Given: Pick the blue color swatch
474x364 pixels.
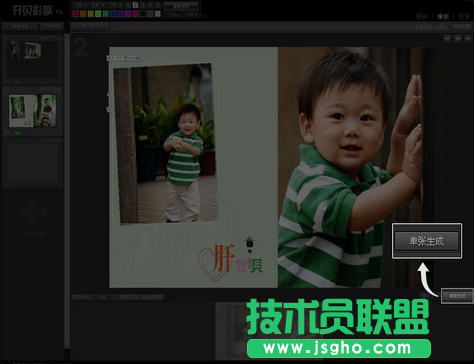Looking at the screenshot, I should (113, 14).
